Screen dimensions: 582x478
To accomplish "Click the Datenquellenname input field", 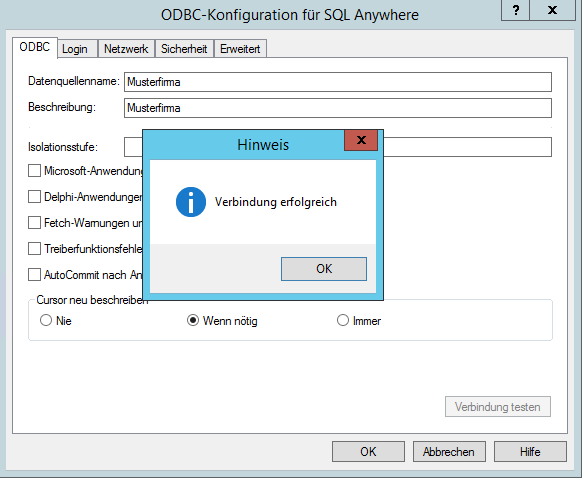I will 338,82.
